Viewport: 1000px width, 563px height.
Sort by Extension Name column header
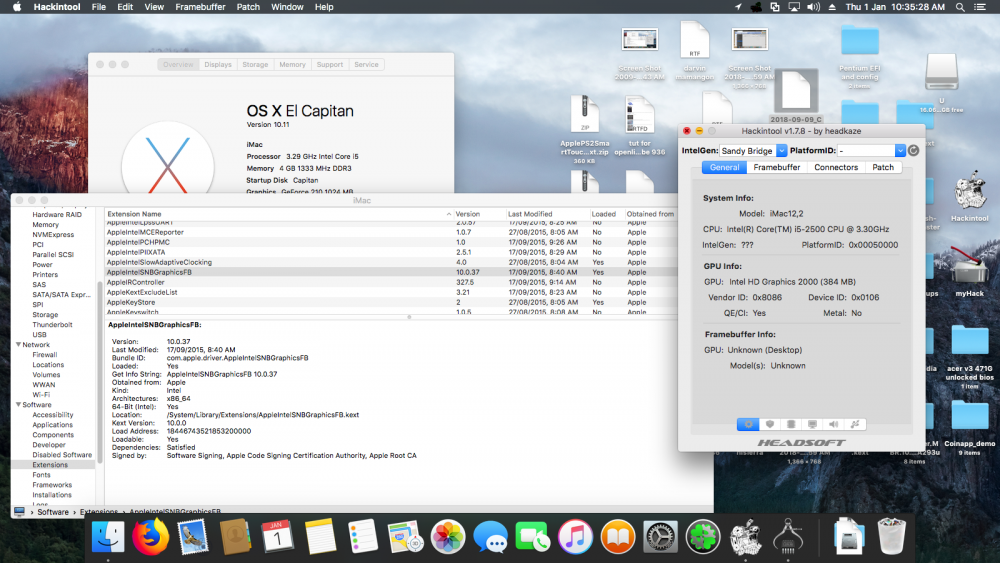279,214
